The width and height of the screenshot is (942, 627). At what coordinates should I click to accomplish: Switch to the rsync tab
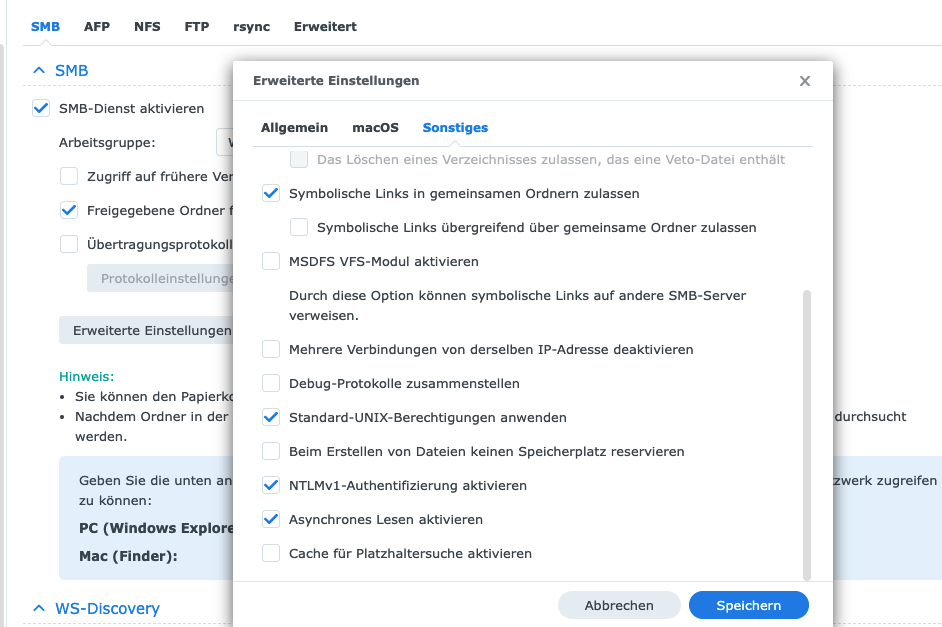click(x=252, y=27)
